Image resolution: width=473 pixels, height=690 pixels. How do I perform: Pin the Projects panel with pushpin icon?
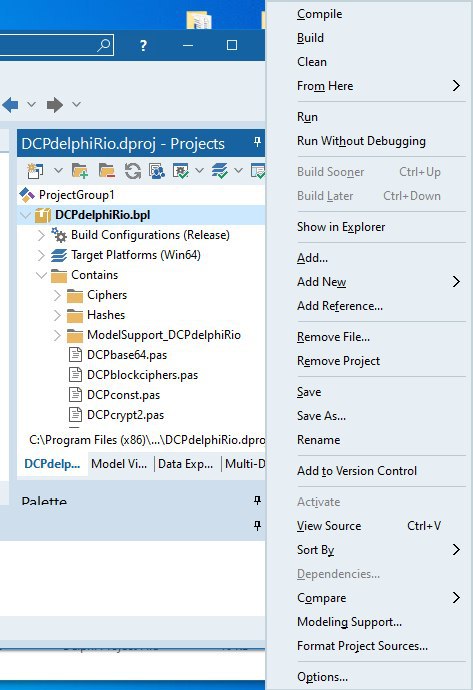point(257,142)
